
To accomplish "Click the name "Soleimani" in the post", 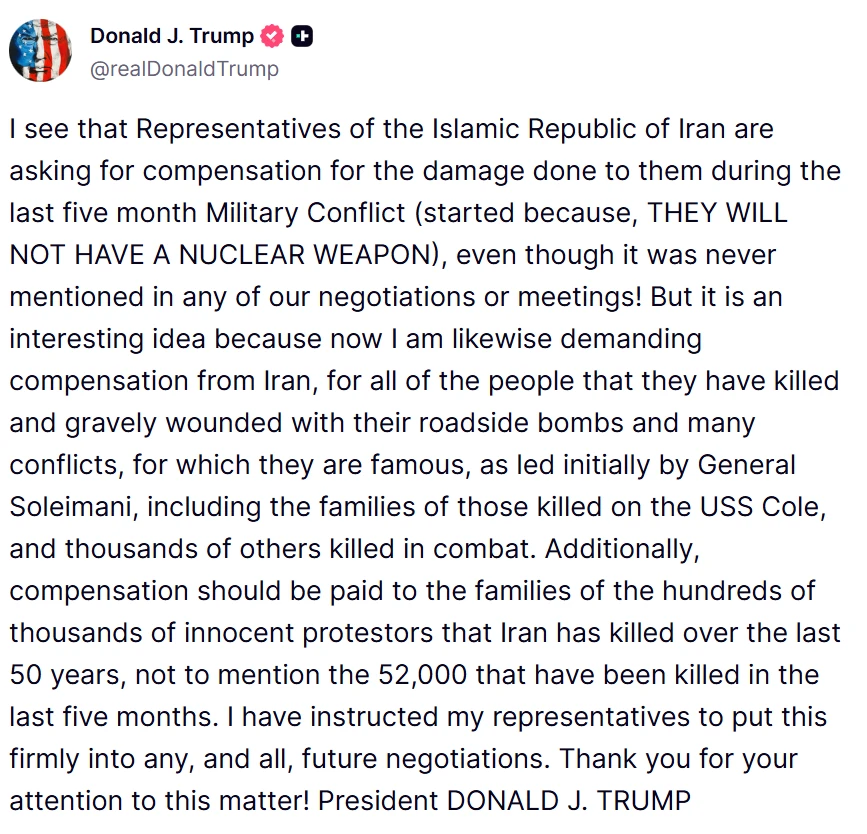I will 71,507.
